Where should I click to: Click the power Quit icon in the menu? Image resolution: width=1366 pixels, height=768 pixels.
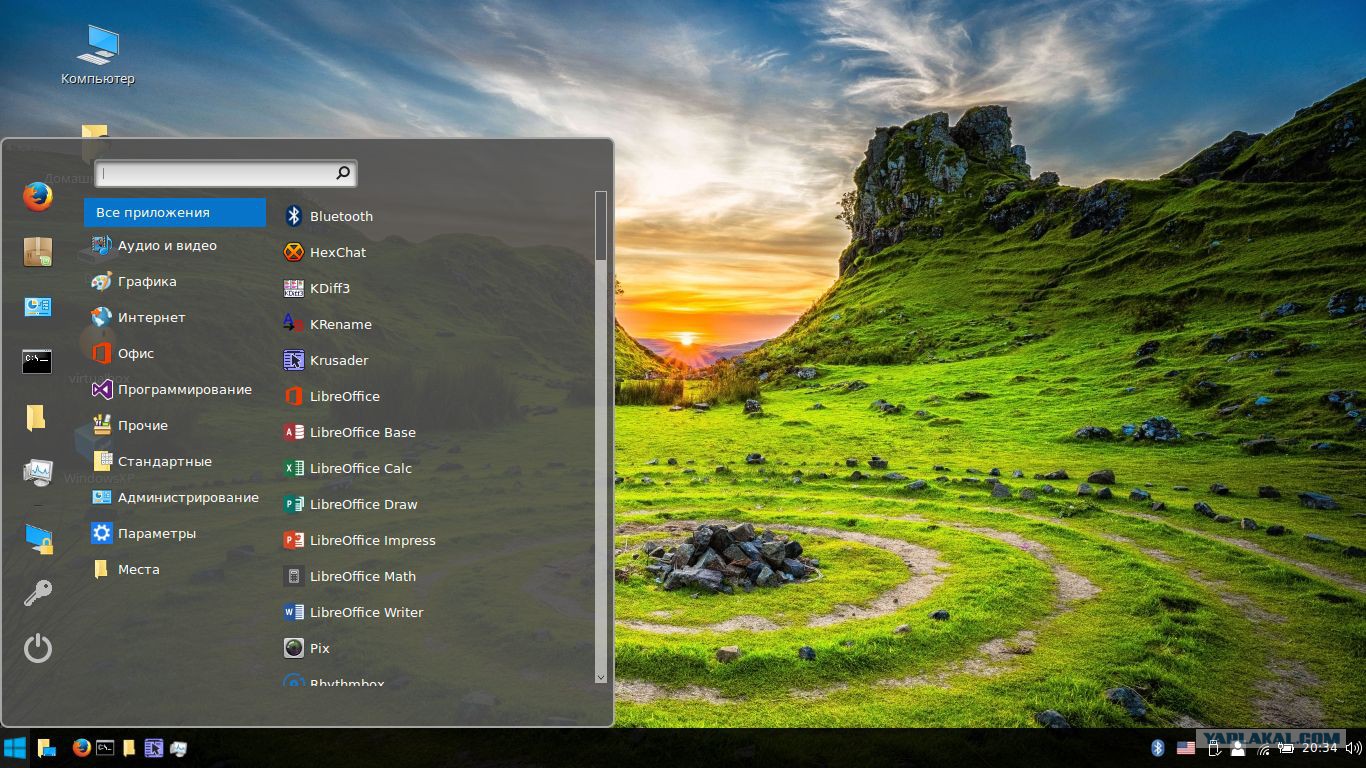pyautogui.click(x=38, y=648)
